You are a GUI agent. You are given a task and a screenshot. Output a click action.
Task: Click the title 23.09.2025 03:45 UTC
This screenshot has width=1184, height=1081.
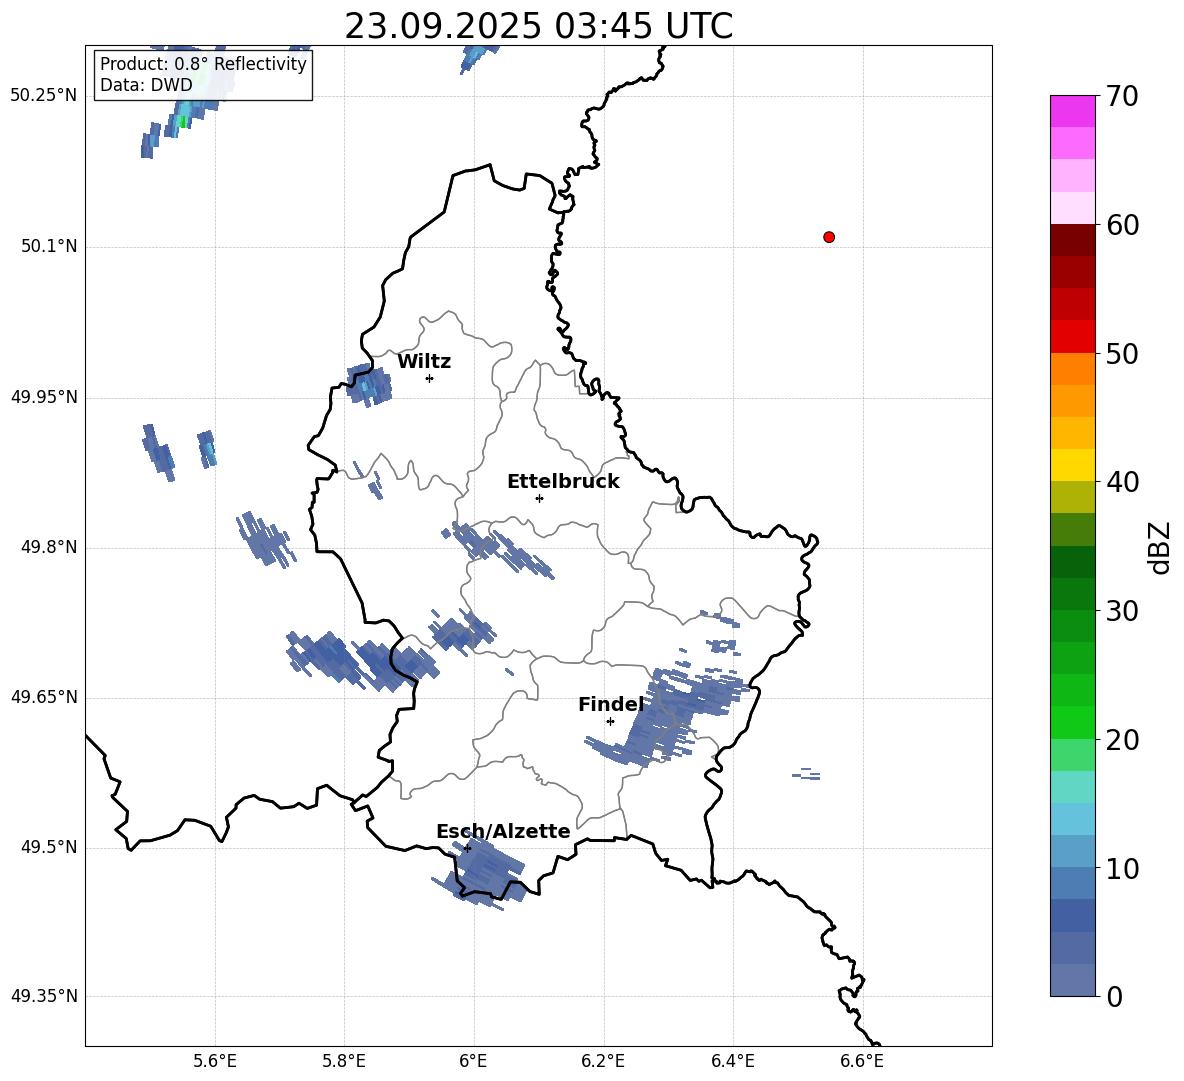(x=538, y=26)
